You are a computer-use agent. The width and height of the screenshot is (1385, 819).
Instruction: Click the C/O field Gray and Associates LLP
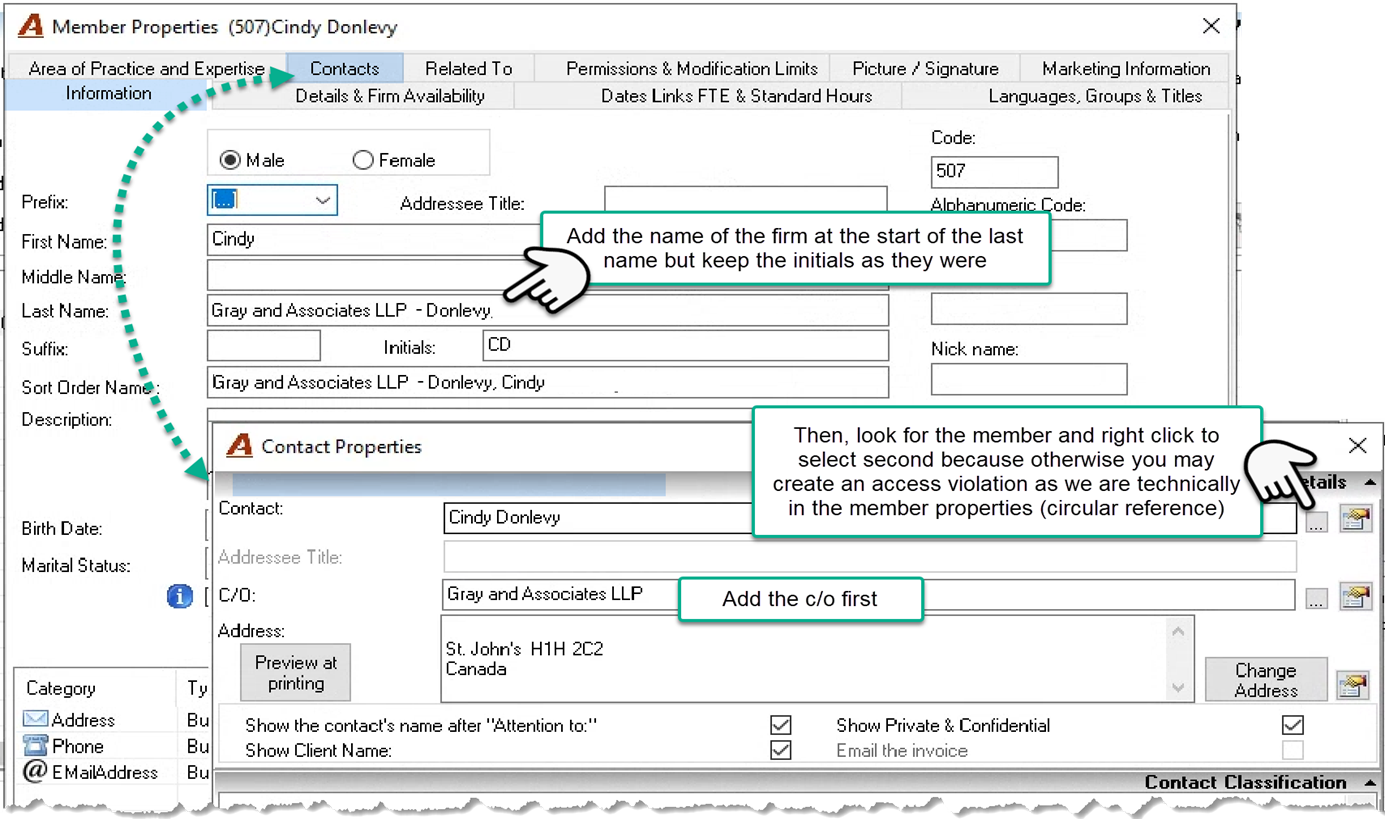coord(868,594)
